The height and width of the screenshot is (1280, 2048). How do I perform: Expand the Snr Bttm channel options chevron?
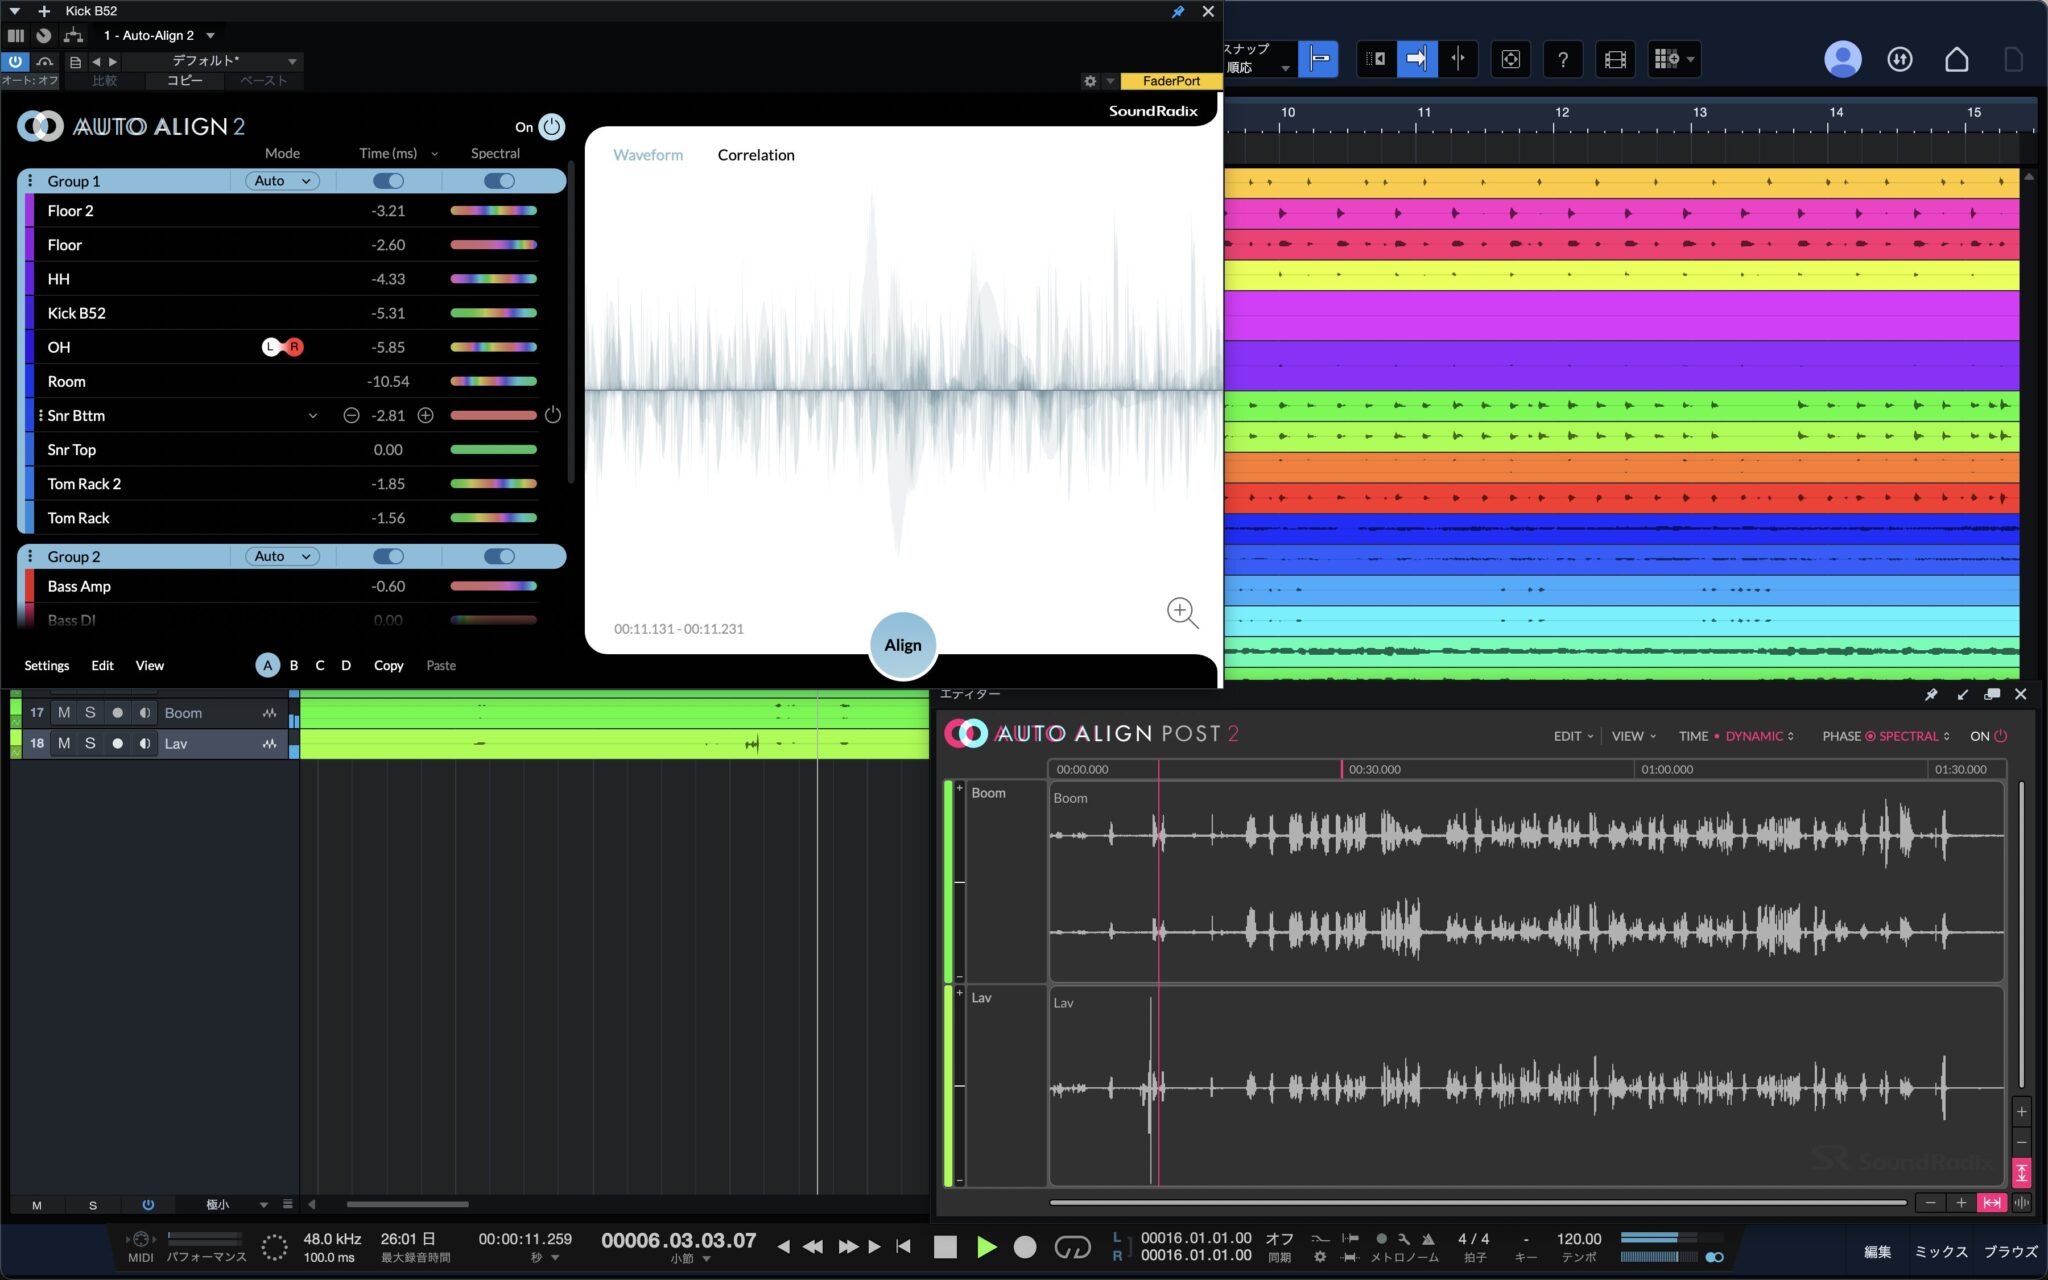click(313, 415)
